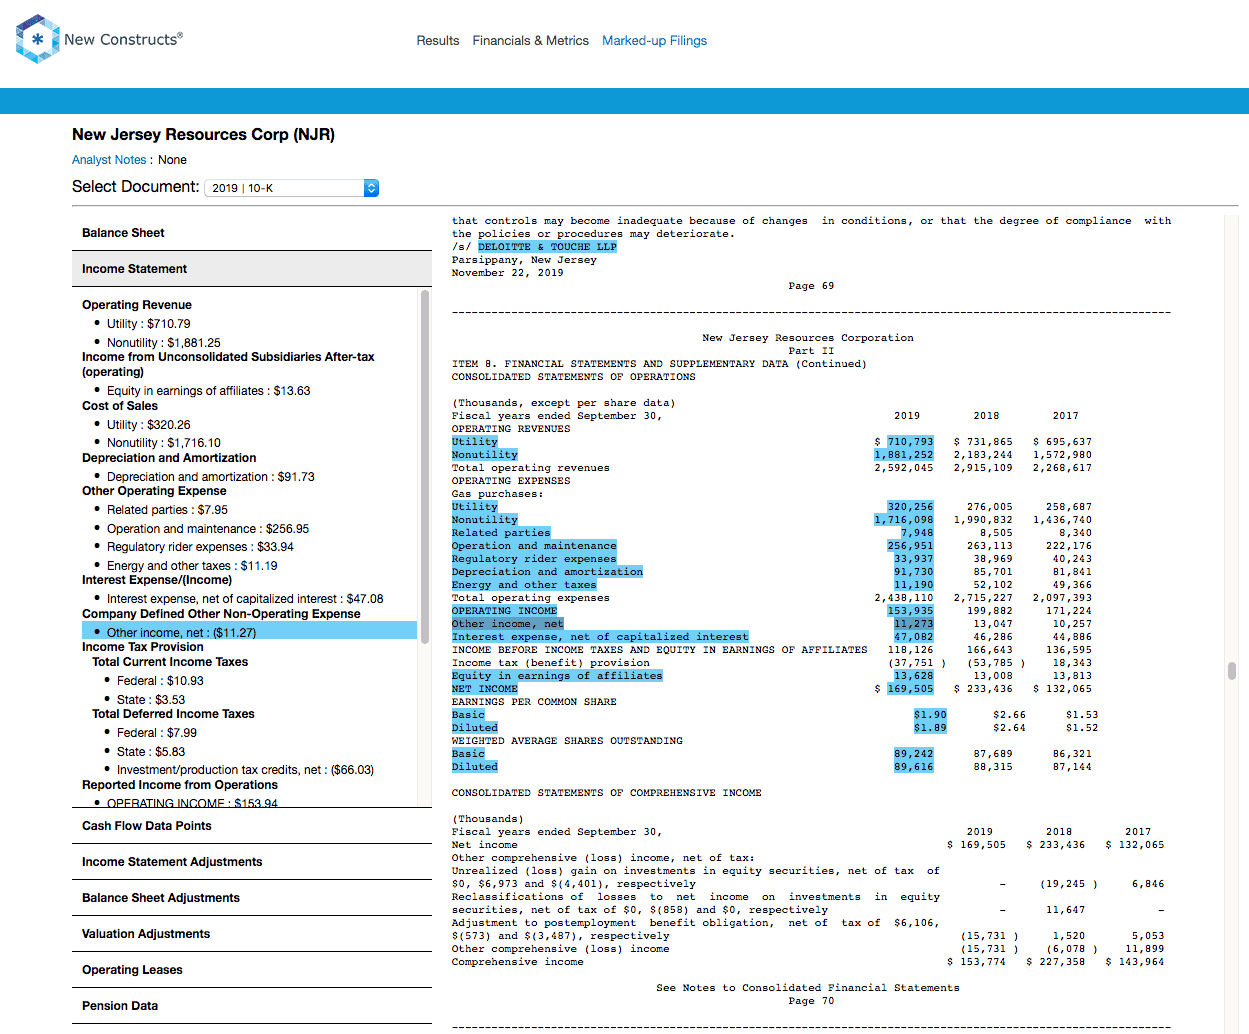Screen dimensions: 1249x1034
Task: Click highlighted interest expense value 47,082
Action: 914,637
